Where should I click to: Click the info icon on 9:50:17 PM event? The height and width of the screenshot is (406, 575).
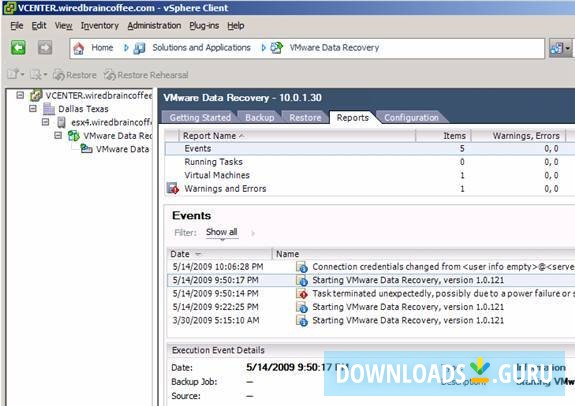click(x=302, y=281)
